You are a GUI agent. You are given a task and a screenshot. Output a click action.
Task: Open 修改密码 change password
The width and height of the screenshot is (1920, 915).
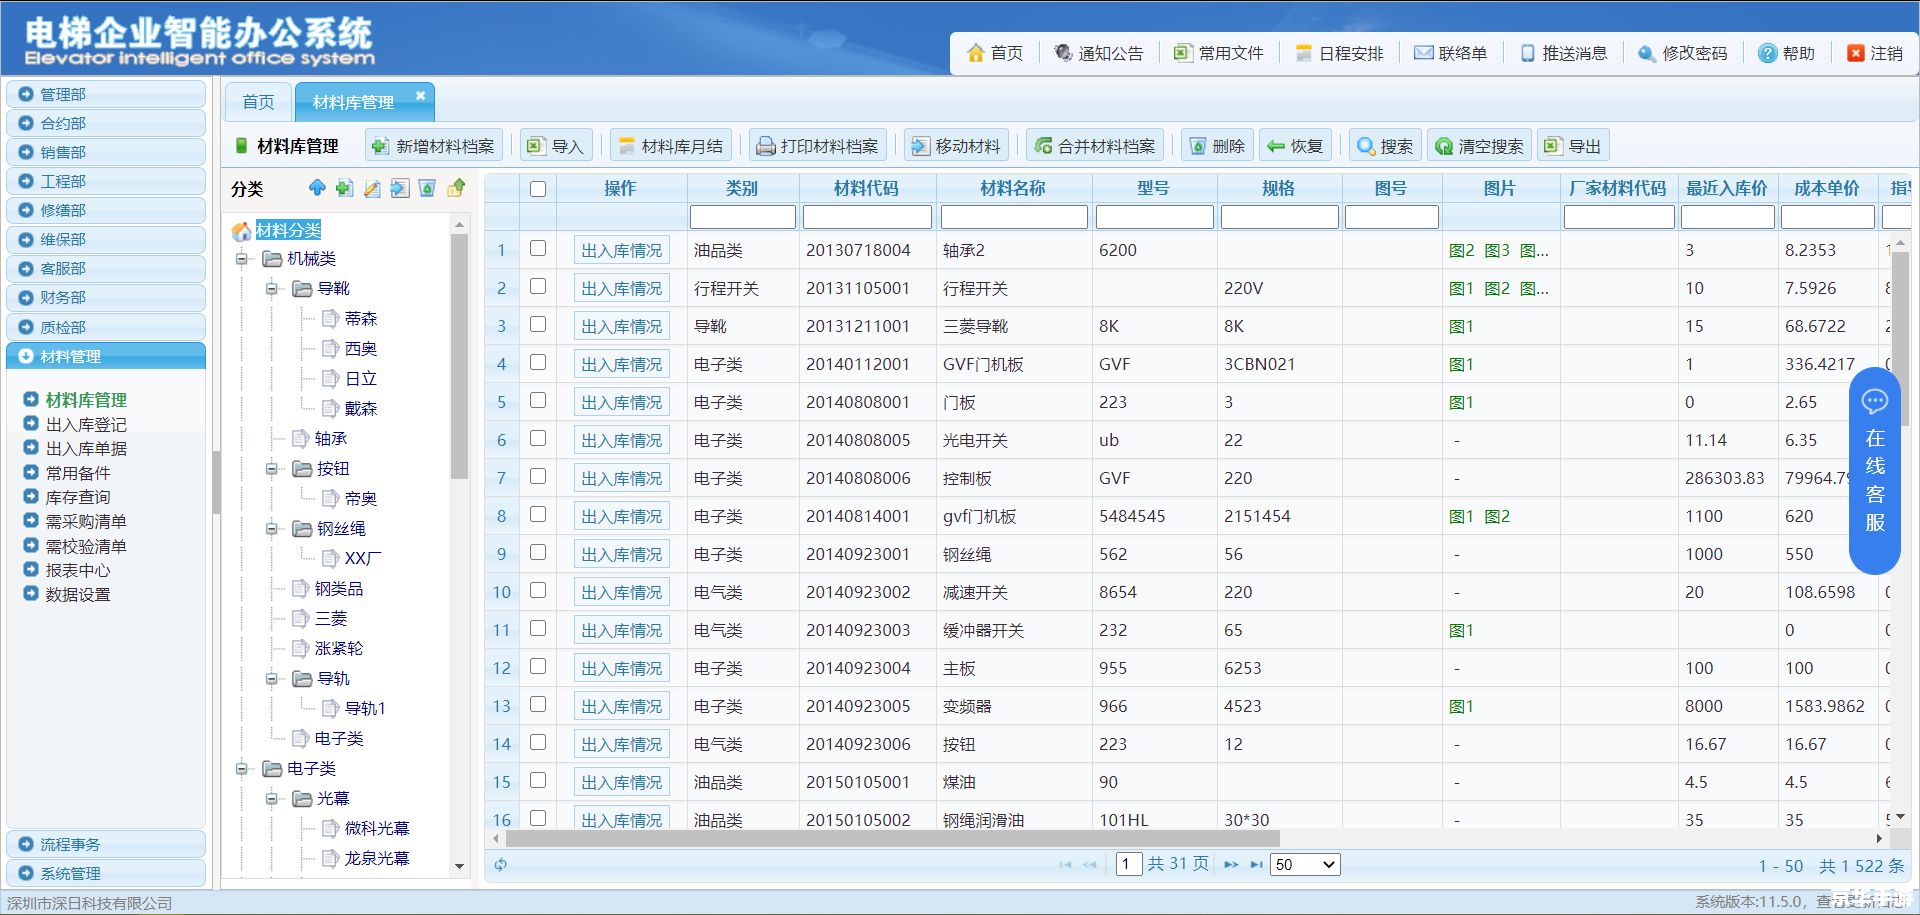pyautogui.click(x=1683, y=53)
